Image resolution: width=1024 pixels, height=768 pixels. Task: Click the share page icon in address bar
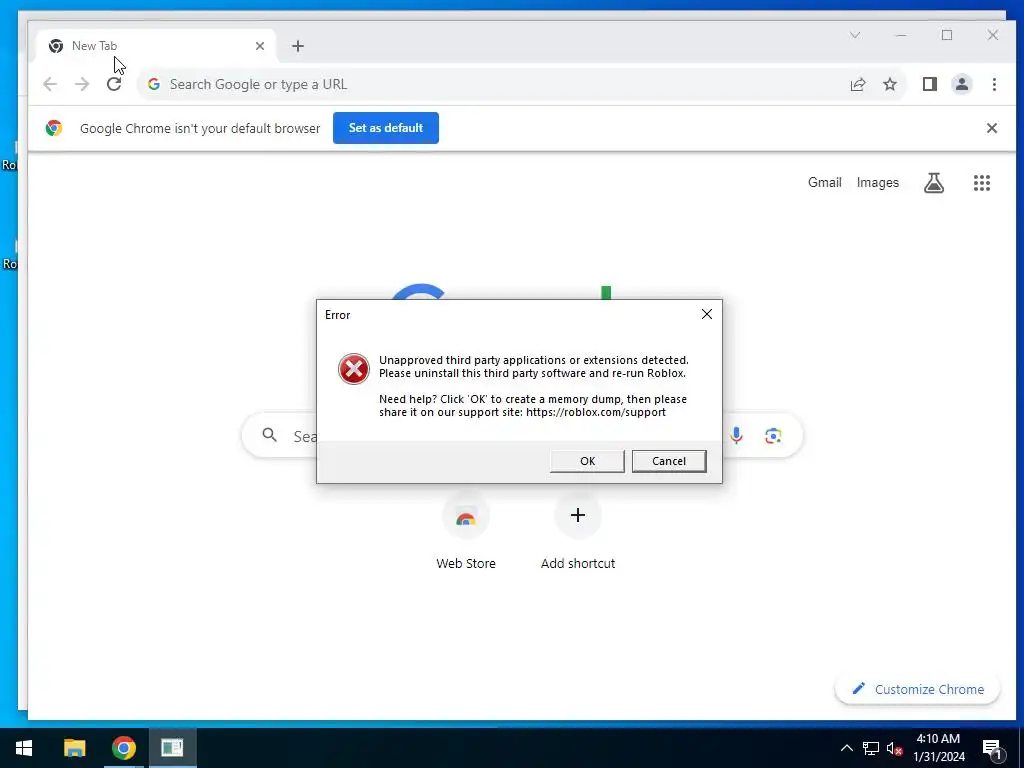[858, 84]
